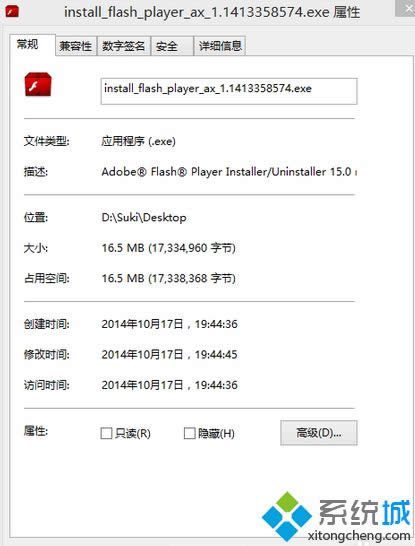Click the large red Flash Player file icon

[x=38, y=84]
